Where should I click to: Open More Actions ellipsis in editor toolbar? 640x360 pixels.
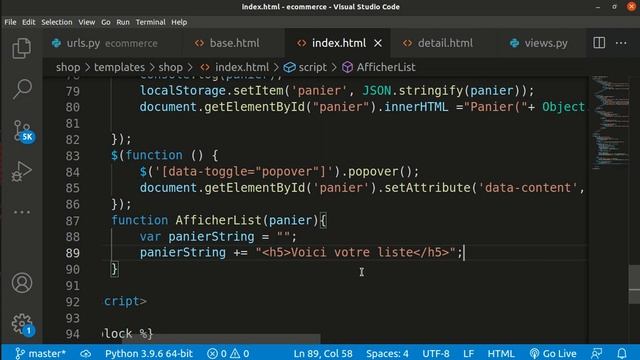coord(621,43)
